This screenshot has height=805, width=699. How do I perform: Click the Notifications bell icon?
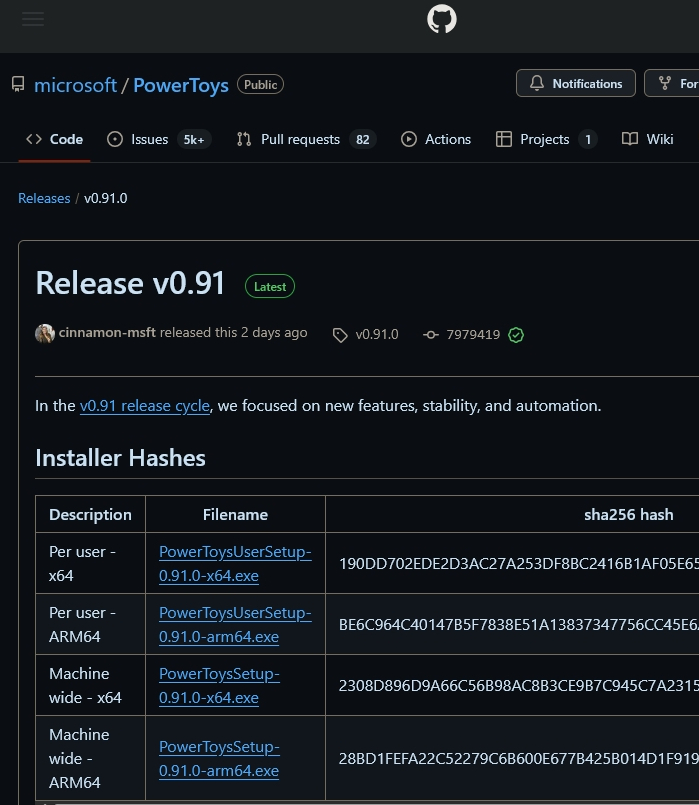pos(537,83)
